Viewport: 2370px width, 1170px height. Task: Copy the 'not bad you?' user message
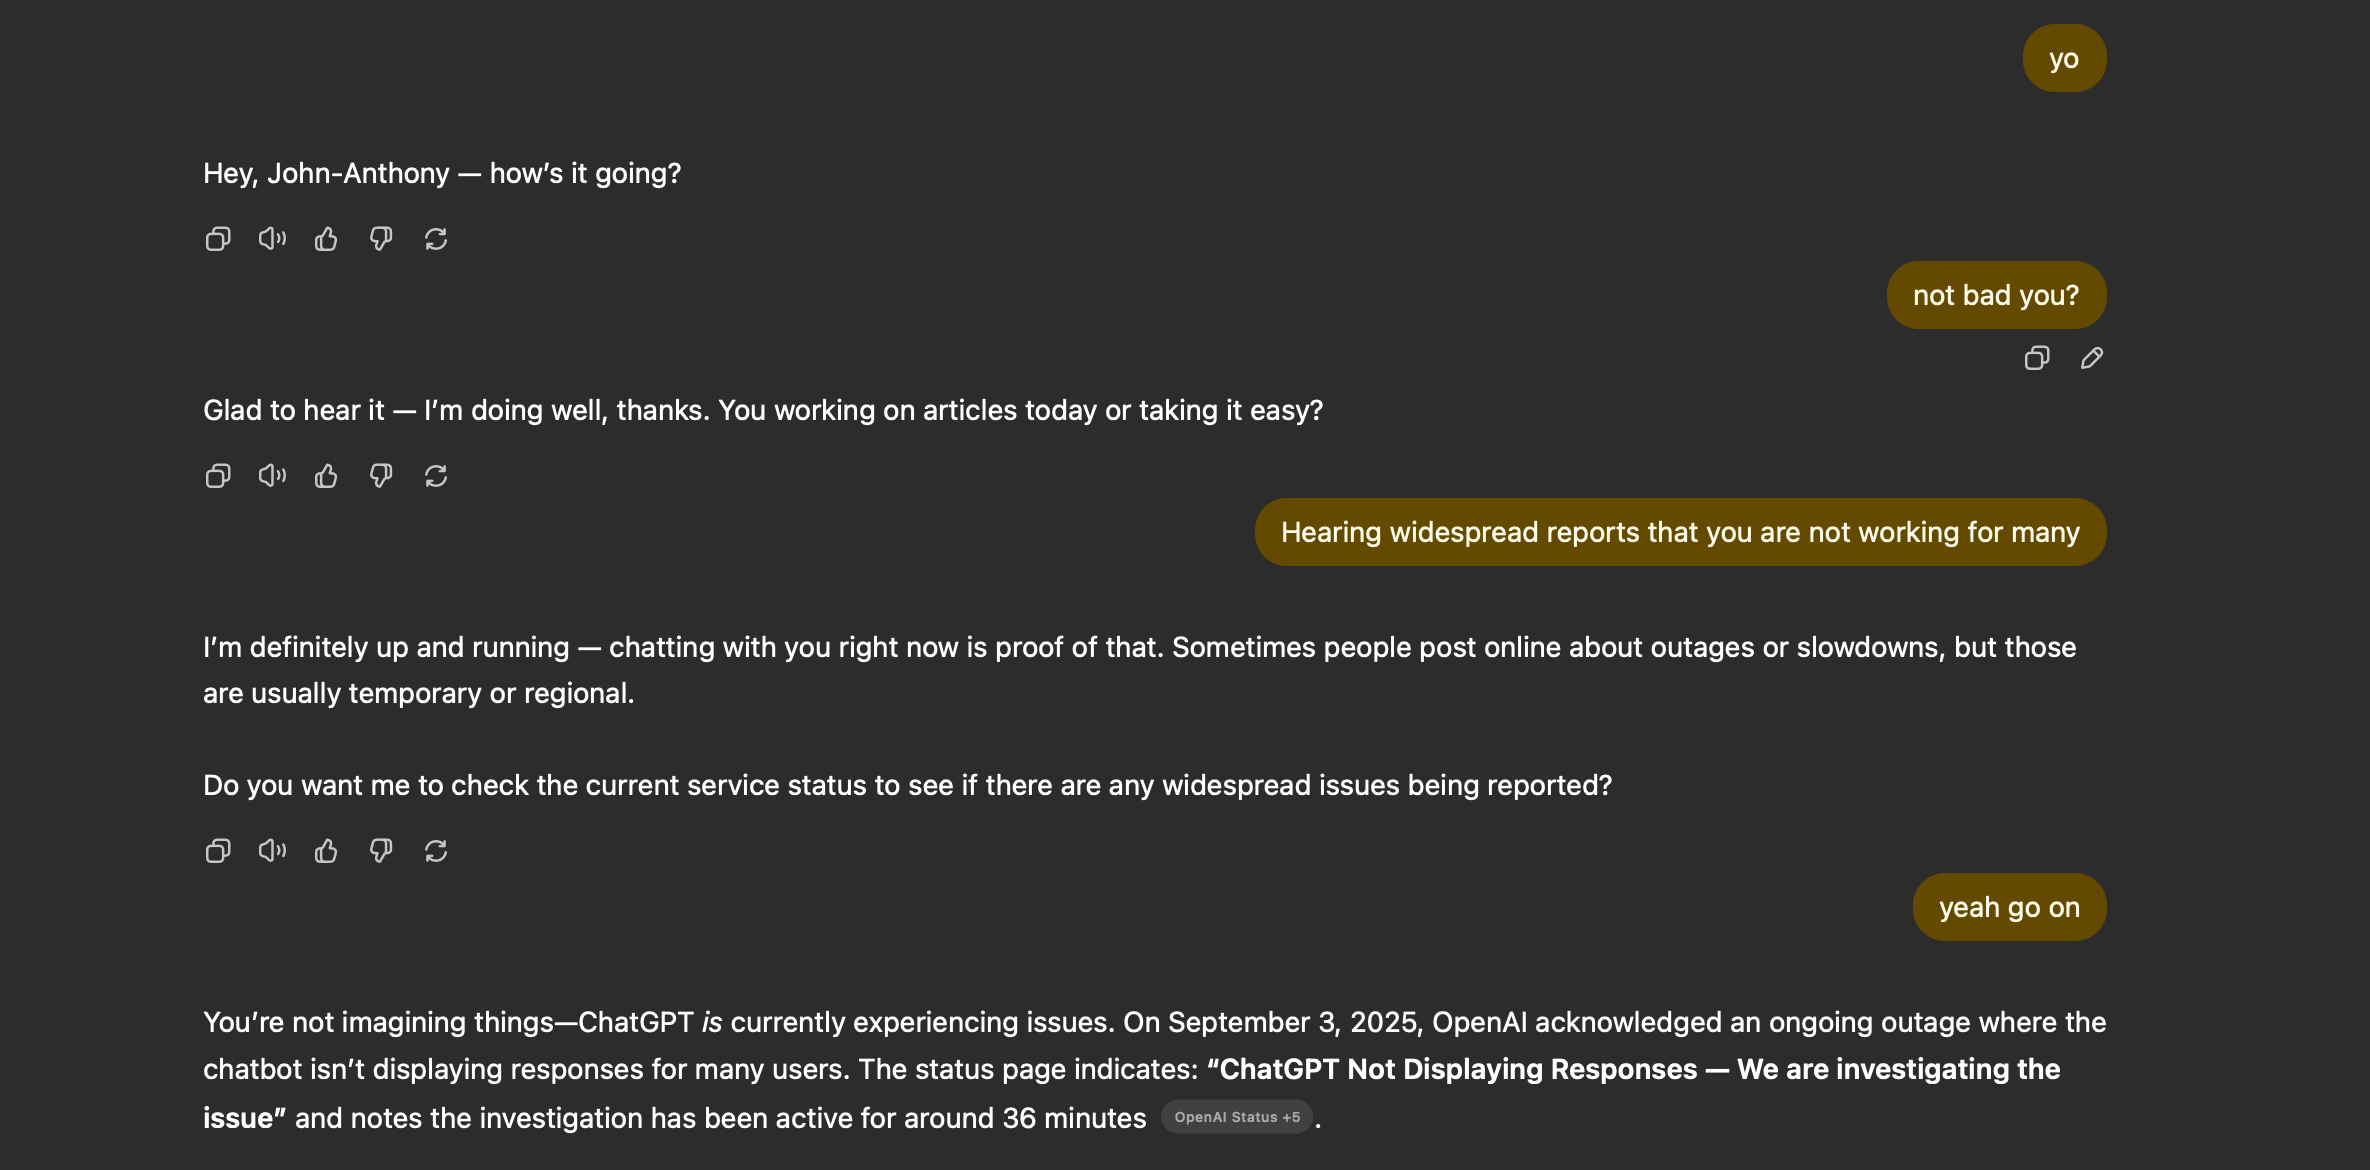point(2037,358)
